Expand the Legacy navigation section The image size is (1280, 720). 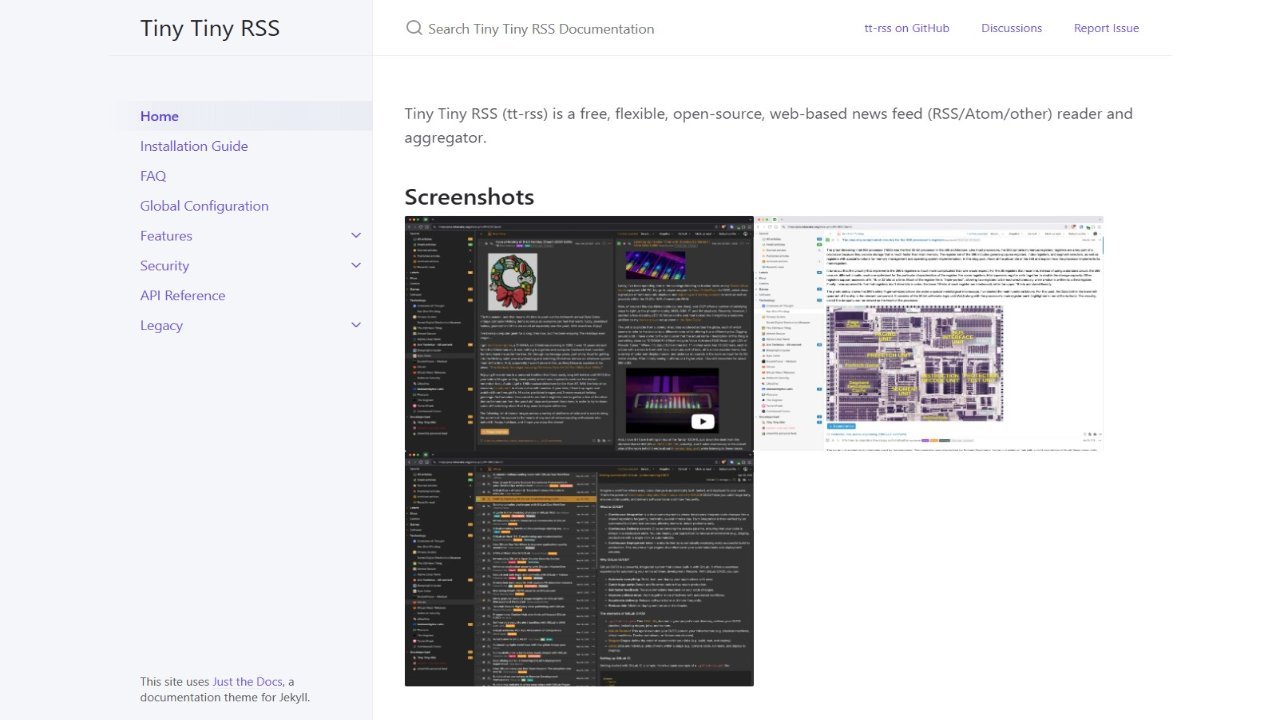pyautogui.click(x=356, y=326)
